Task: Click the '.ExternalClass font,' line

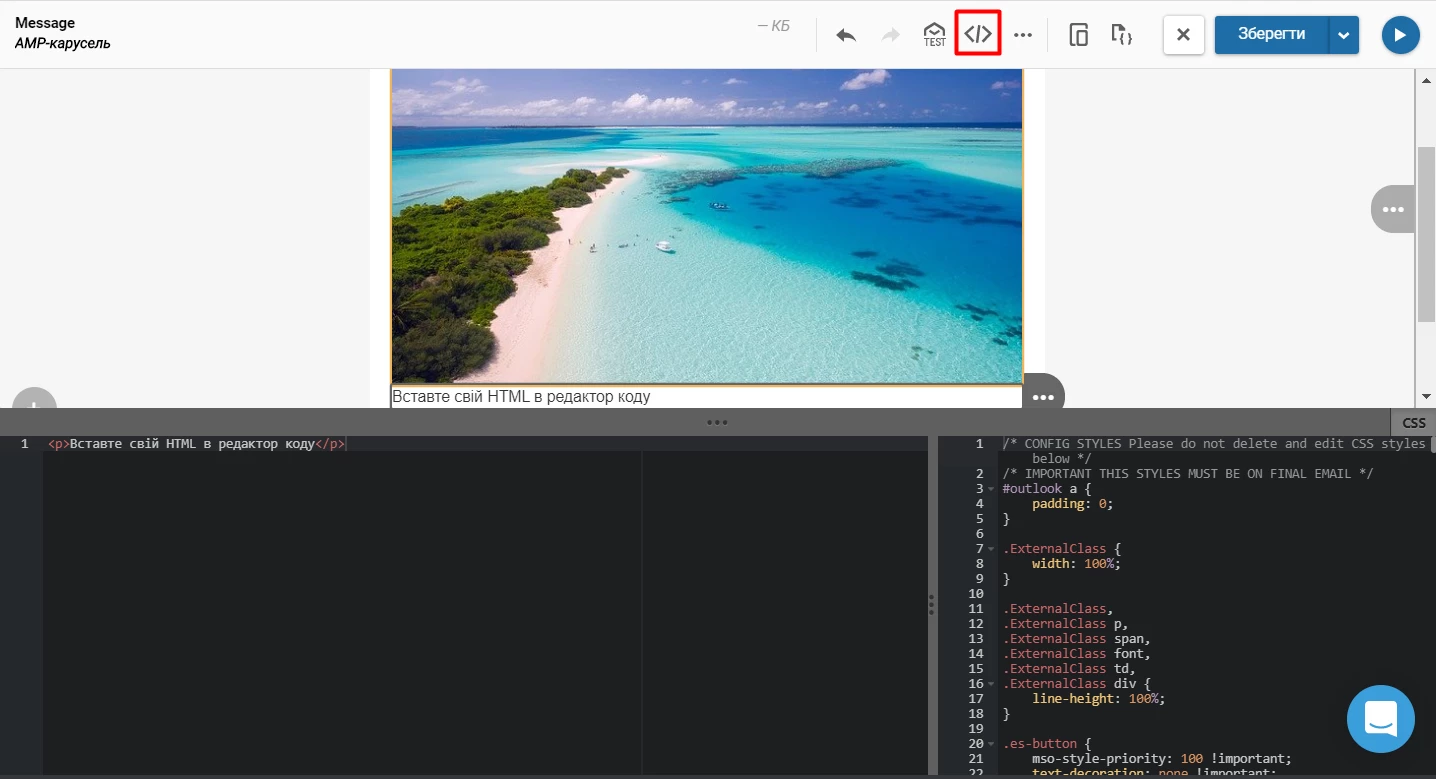Action: click(x=1076, y=654)
